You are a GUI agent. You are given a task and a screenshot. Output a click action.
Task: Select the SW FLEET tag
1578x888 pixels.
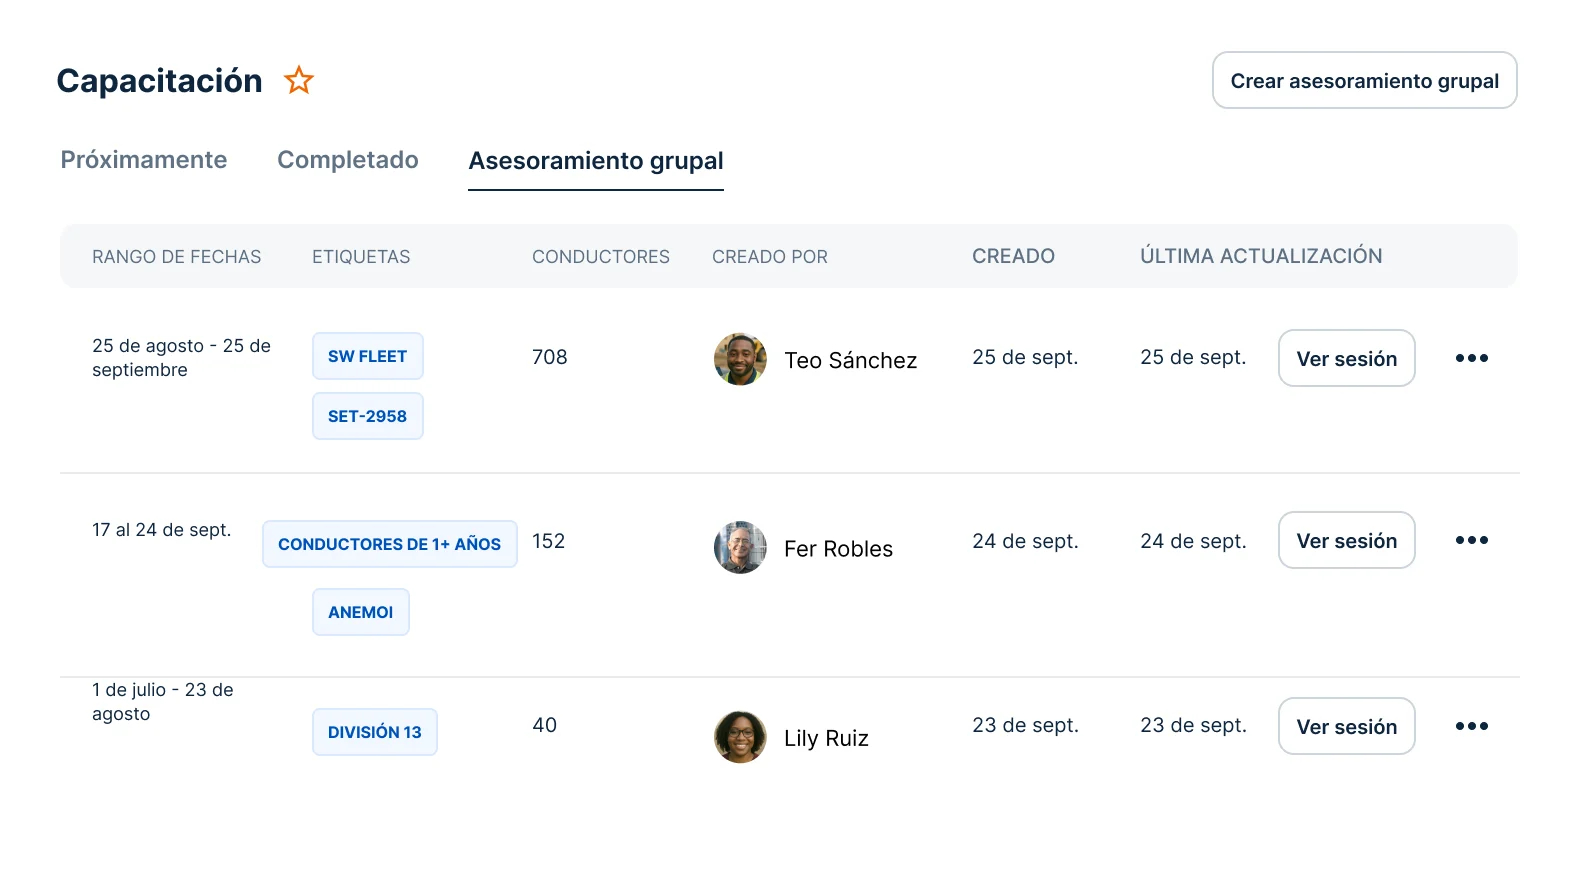pos(367,356)
